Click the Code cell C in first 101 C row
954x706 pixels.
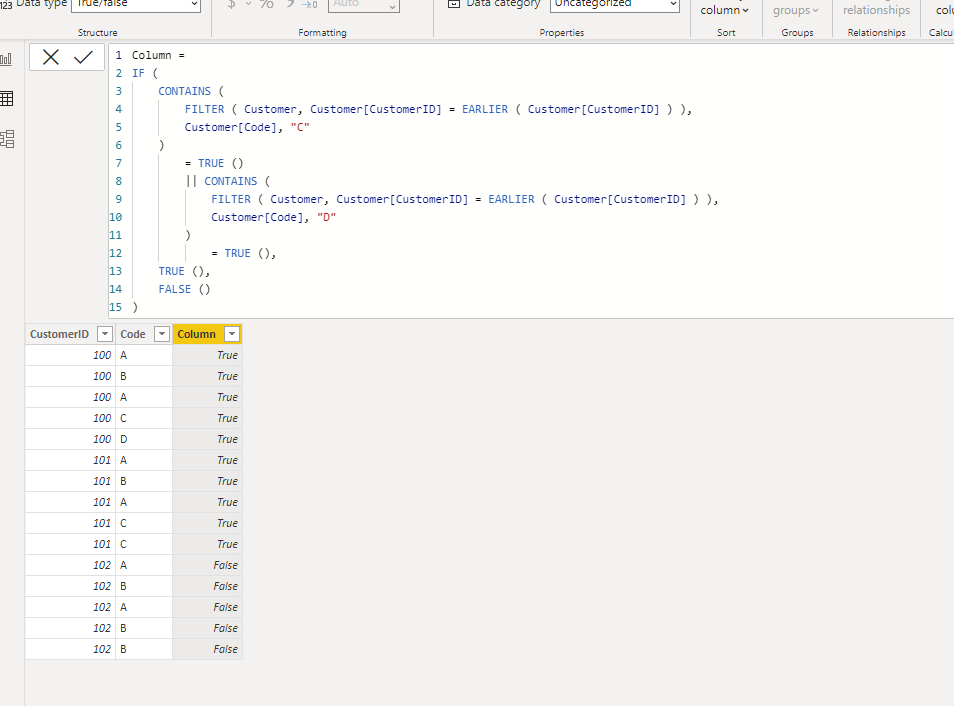tap(144, 523)
